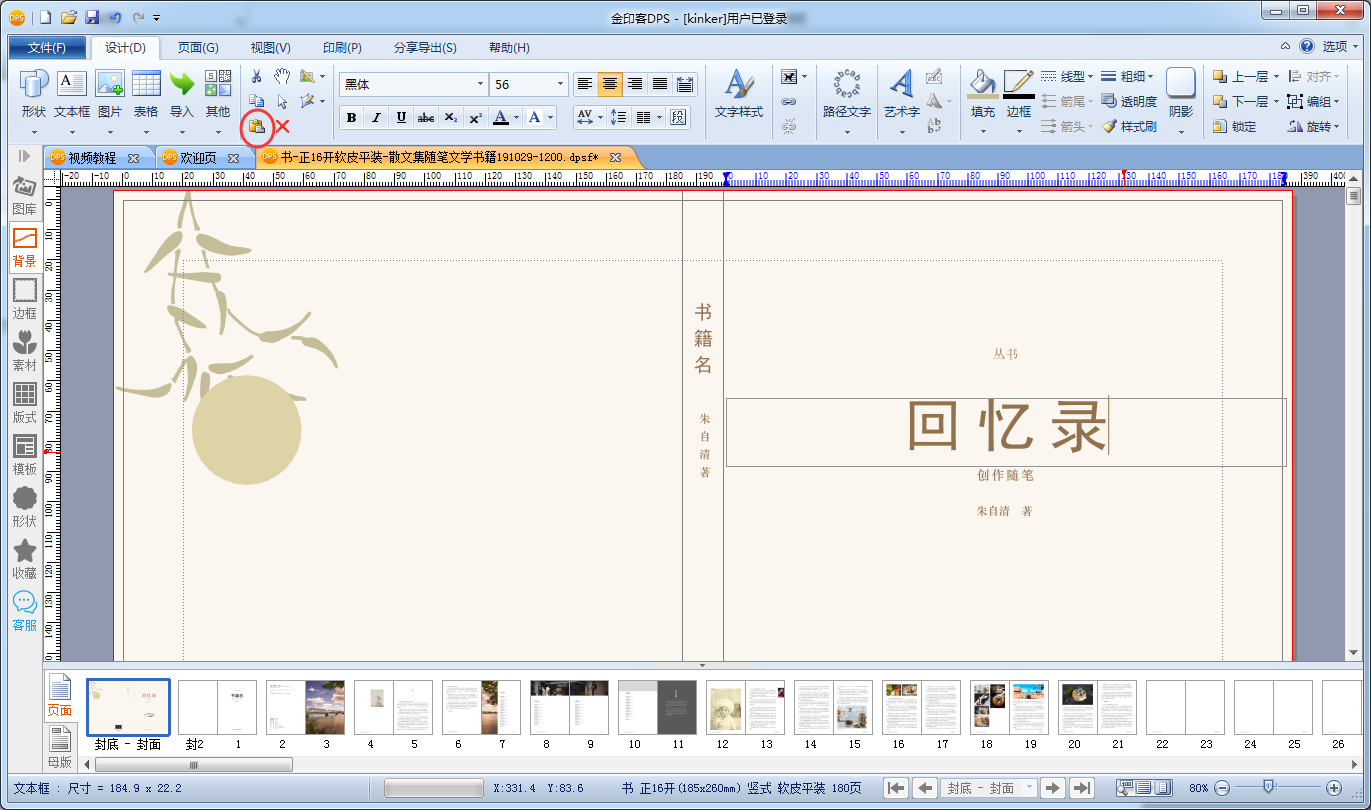1371x810 pixels.
Task: Open the 文字样式 text style tool
Action: (x=739, y=95)
